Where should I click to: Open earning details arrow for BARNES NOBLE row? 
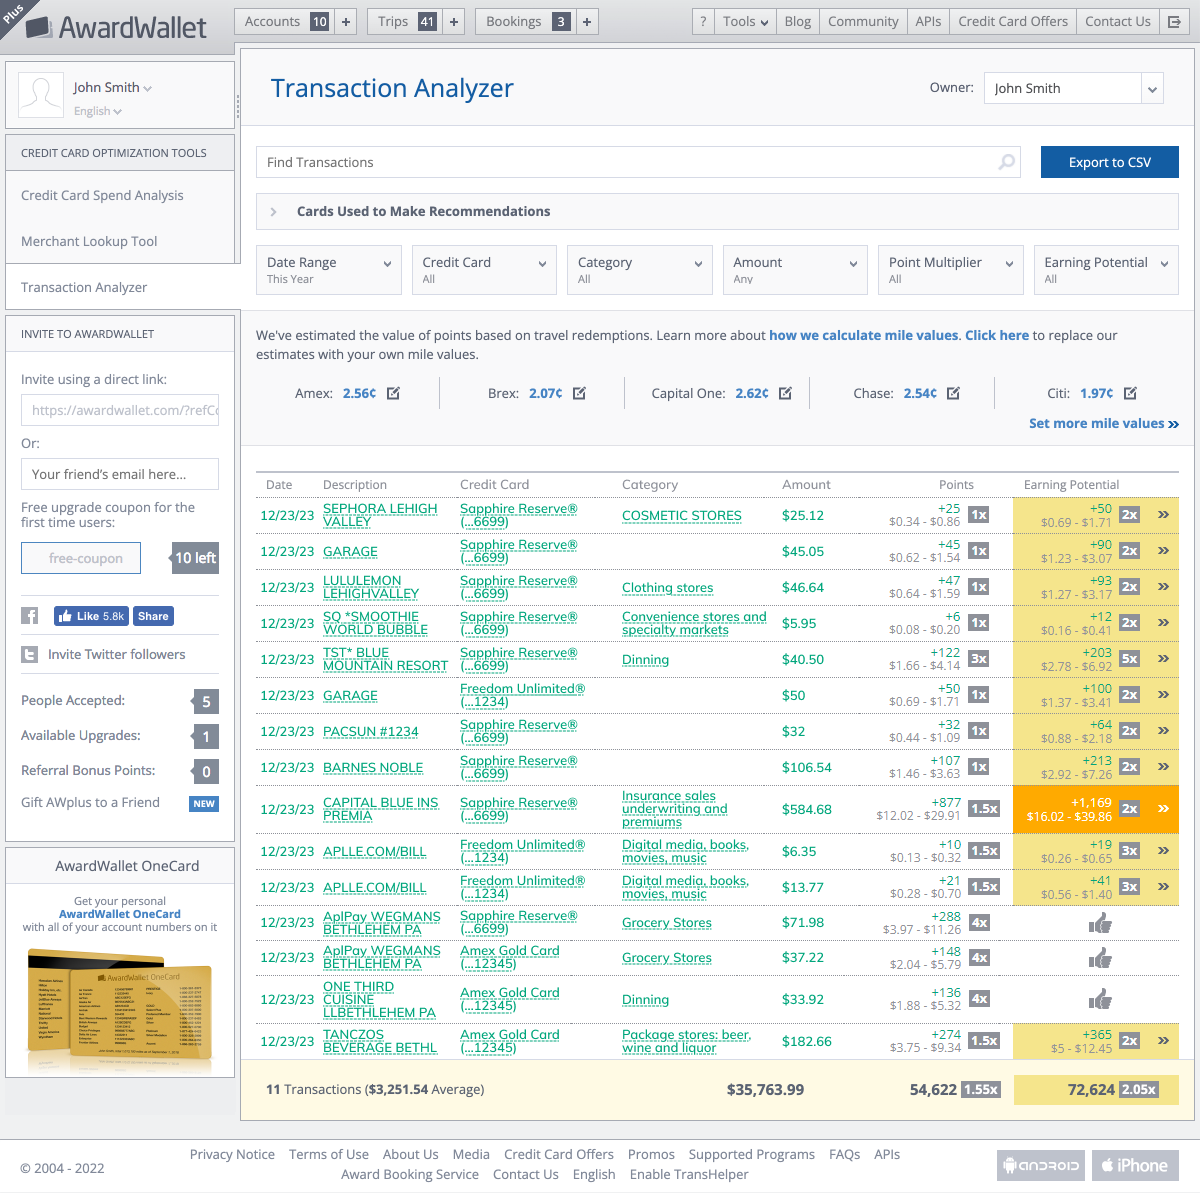click(x=1163, y=767)
